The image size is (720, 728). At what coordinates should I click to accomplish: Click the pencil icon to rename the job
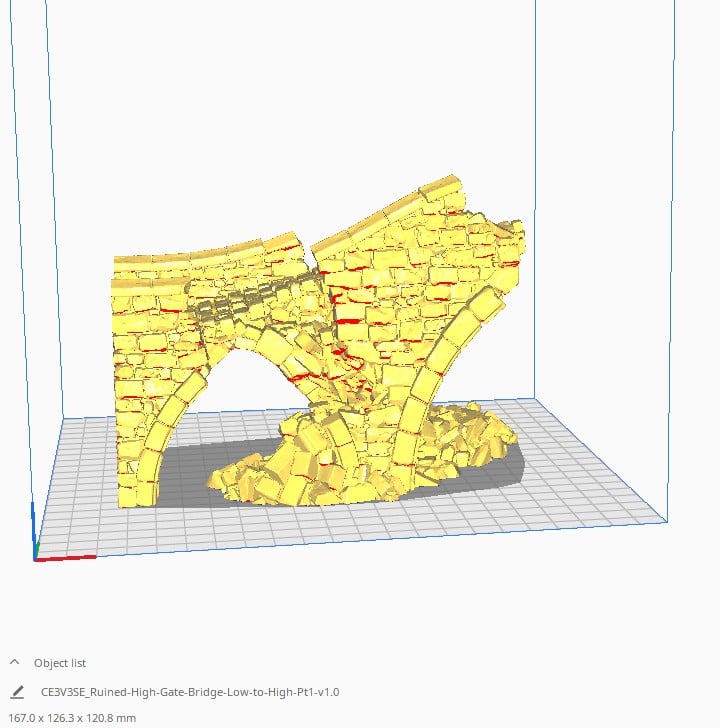(x=16, y=692)
